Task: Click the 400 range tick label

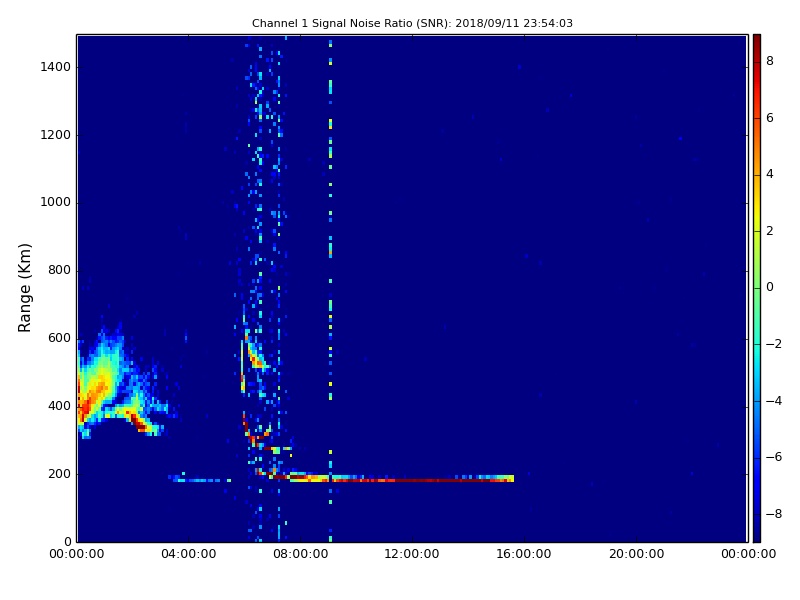Action: pyautogui.click(x=59, y=406)
